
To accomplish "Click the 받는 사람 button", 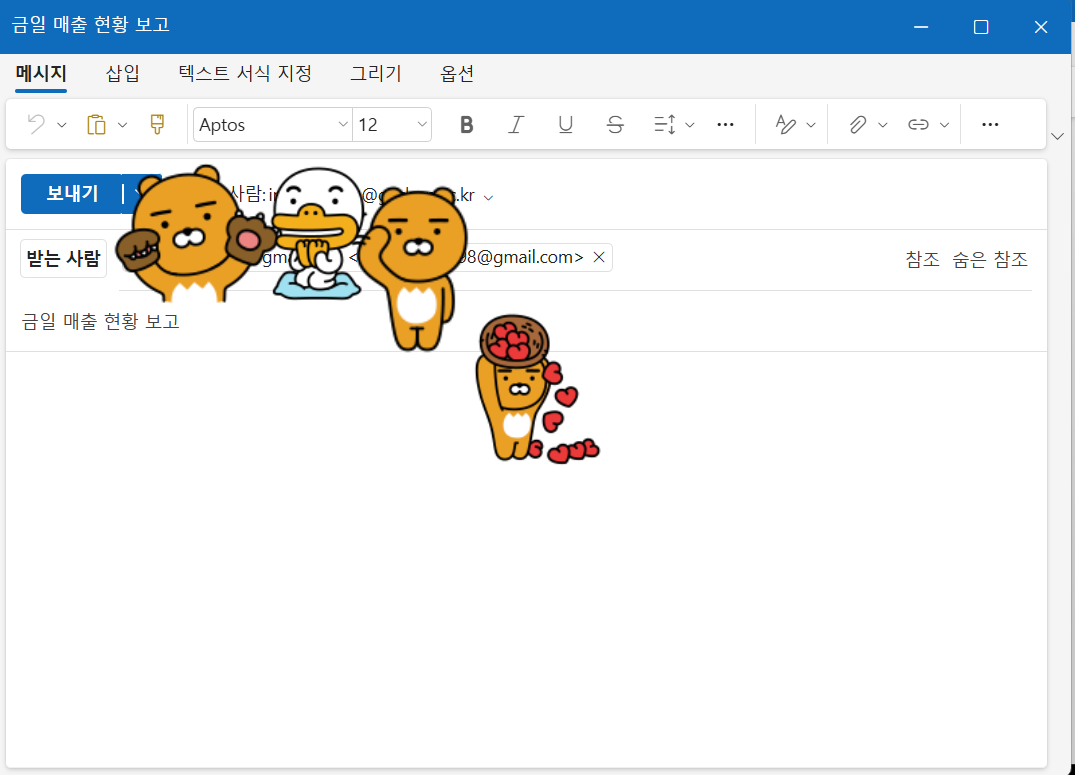I will pos(63,259).
